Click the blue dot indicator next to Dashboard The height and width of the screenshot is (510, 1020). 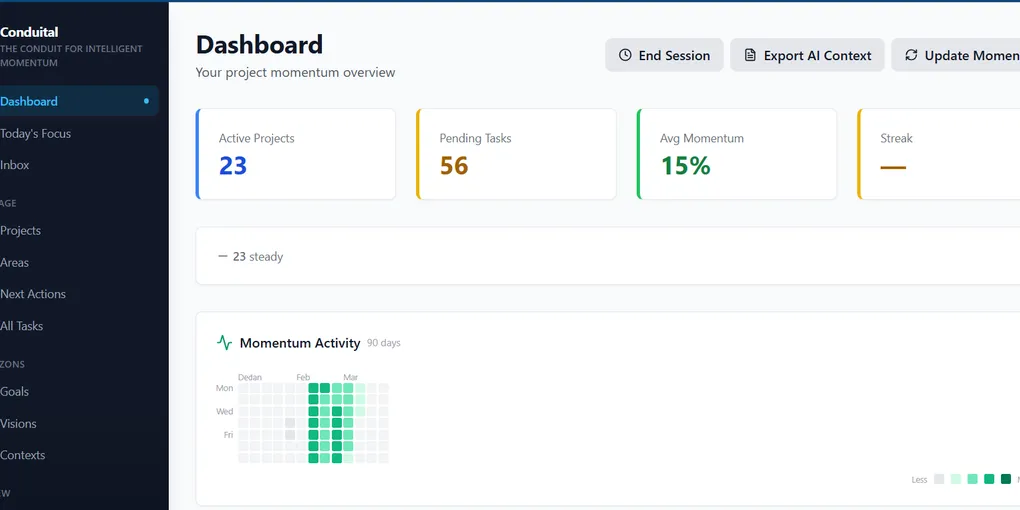click(147, 101)
